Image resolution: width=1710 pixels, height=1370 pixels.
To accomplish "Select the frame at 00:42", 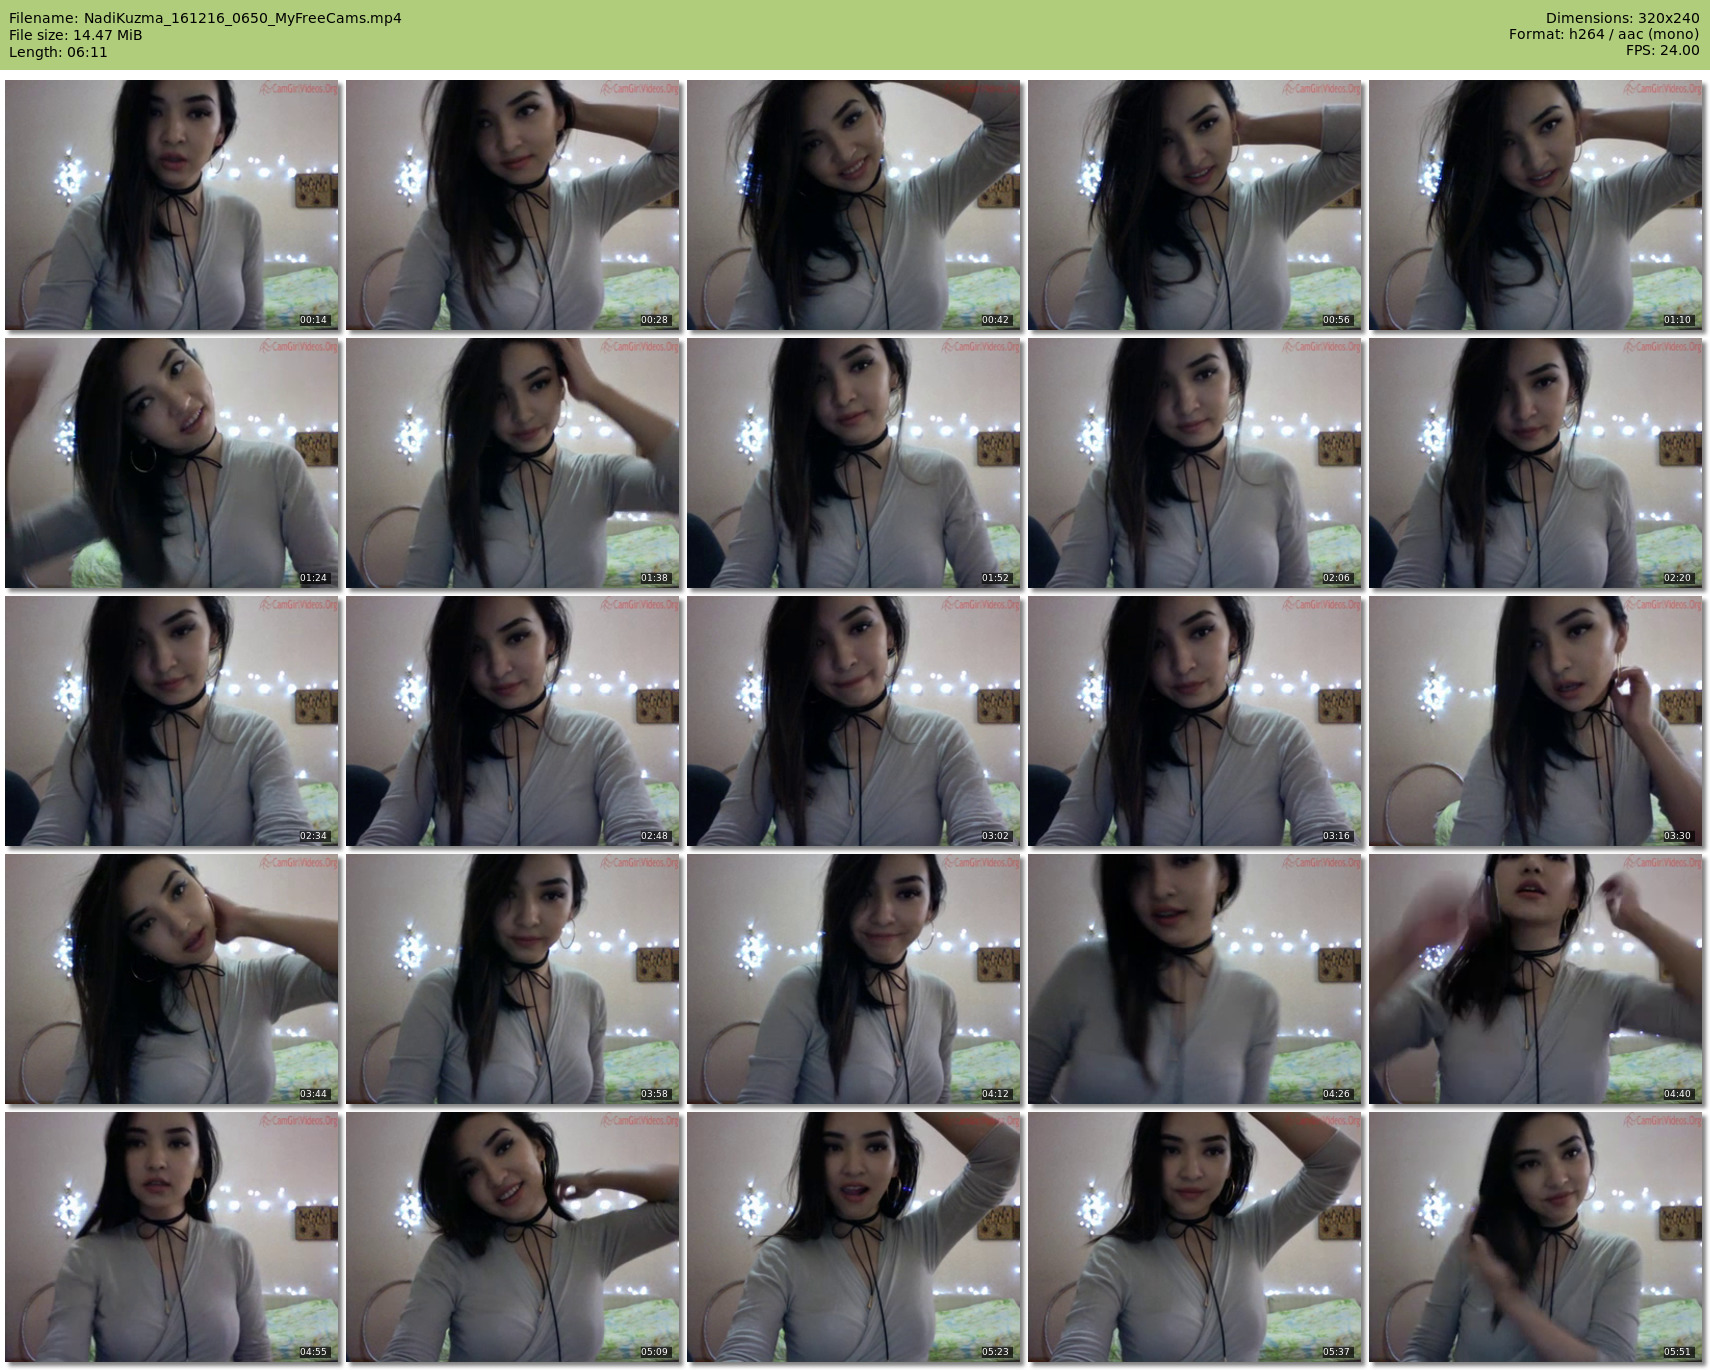I will tap(853, 205).
